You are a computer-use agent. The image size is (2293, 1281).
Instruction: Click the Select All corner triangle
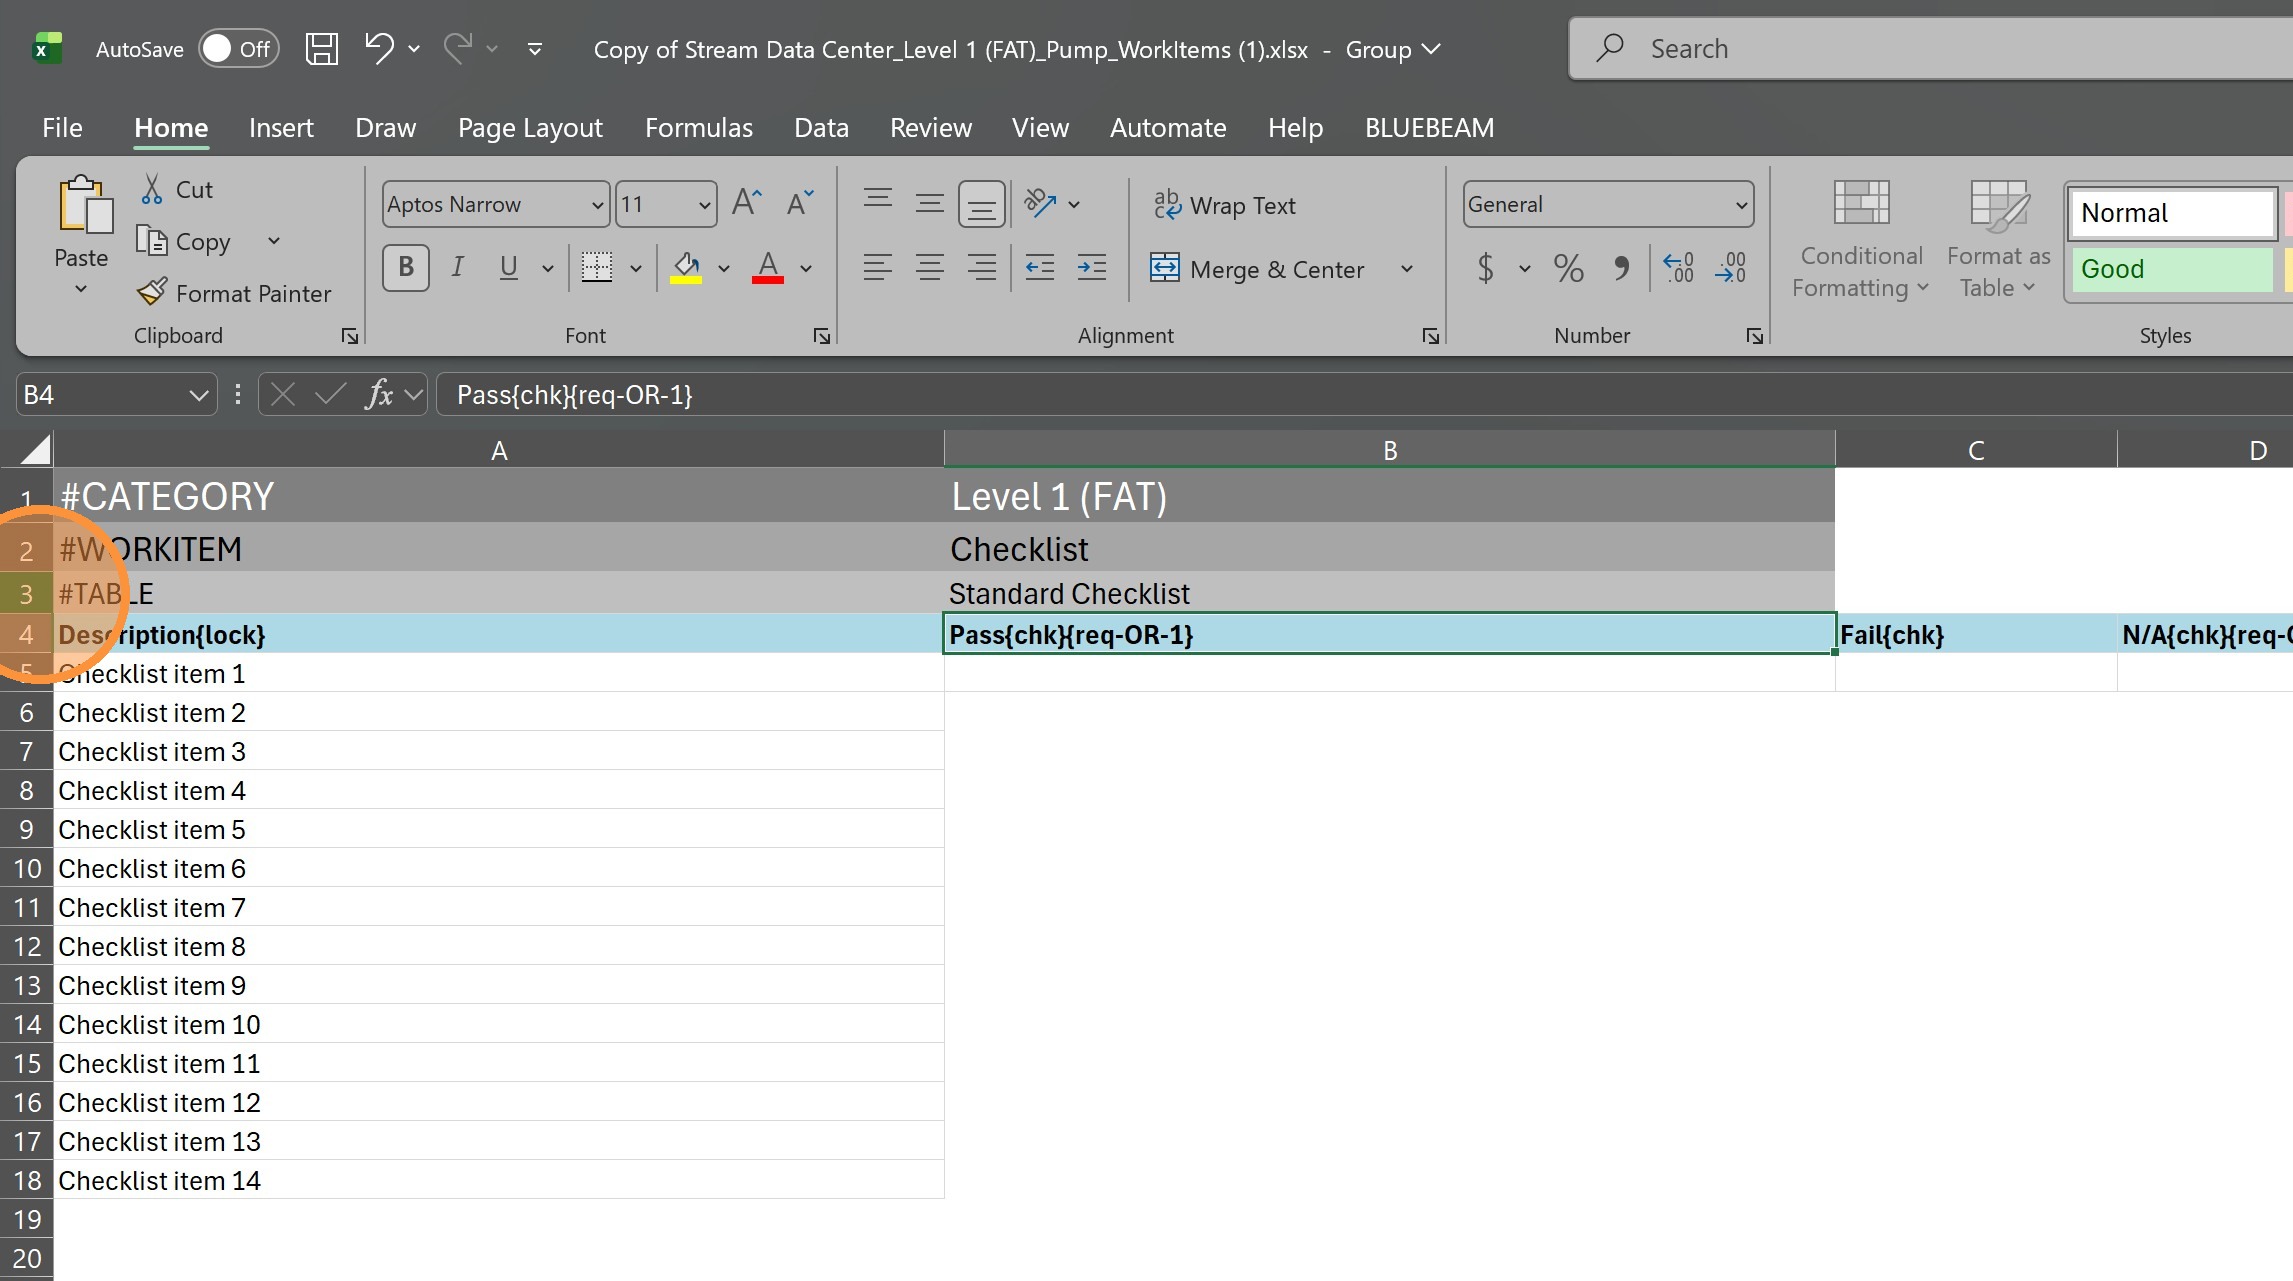pos(35,450)
